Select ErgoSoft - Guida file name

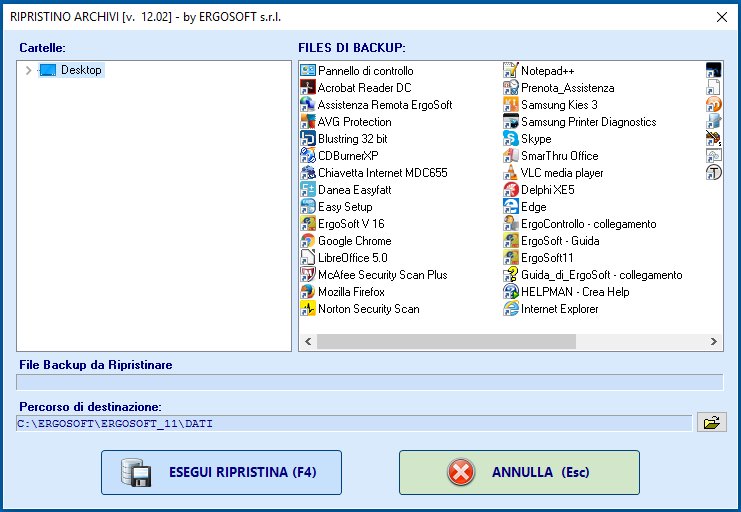(560, 241)
